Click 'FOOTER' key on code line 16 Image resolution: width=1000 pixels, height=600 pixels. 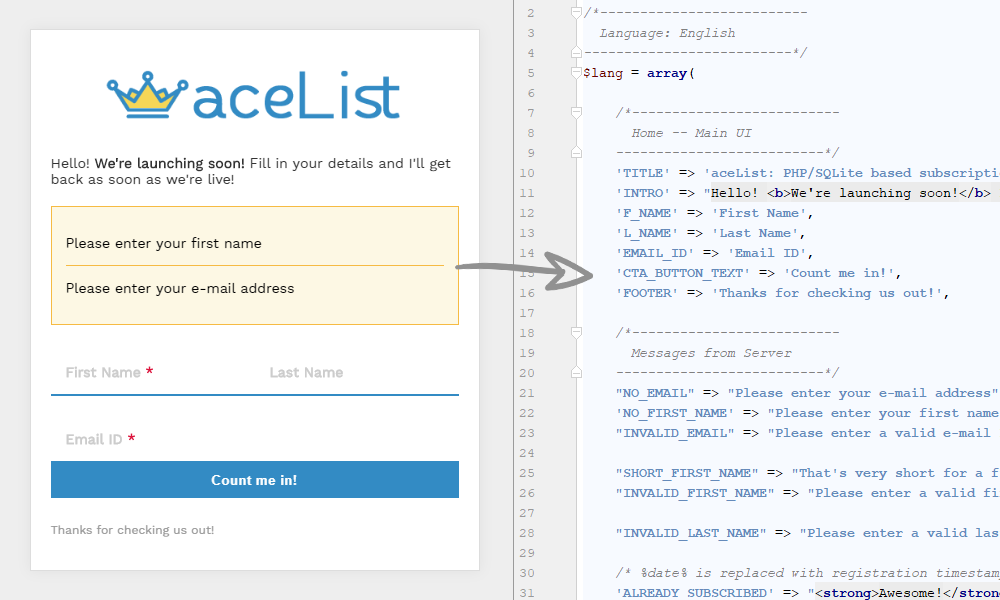coord(647,293)
